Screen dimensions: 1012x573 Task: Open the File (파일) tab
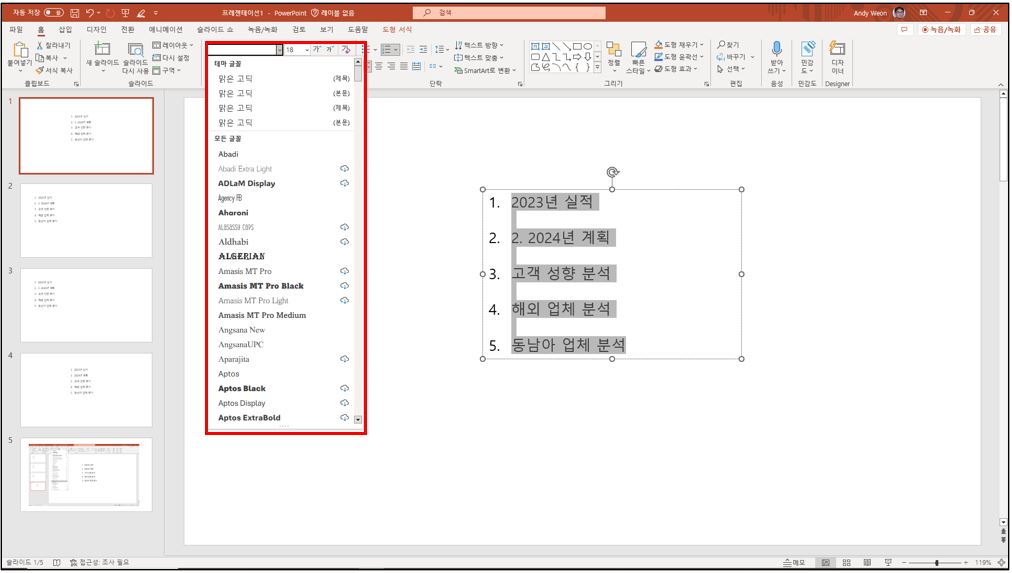pyautogui.click(x=15, y=30)
